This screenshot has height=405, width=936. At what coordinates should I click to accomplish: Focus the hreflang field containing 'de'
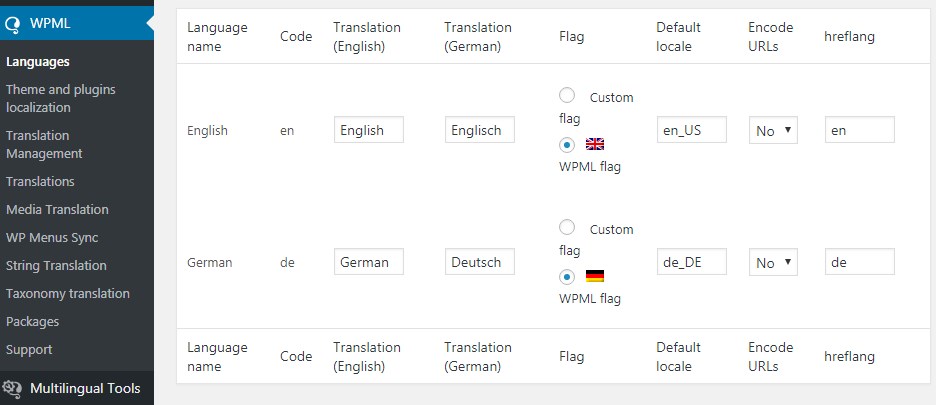860,262
